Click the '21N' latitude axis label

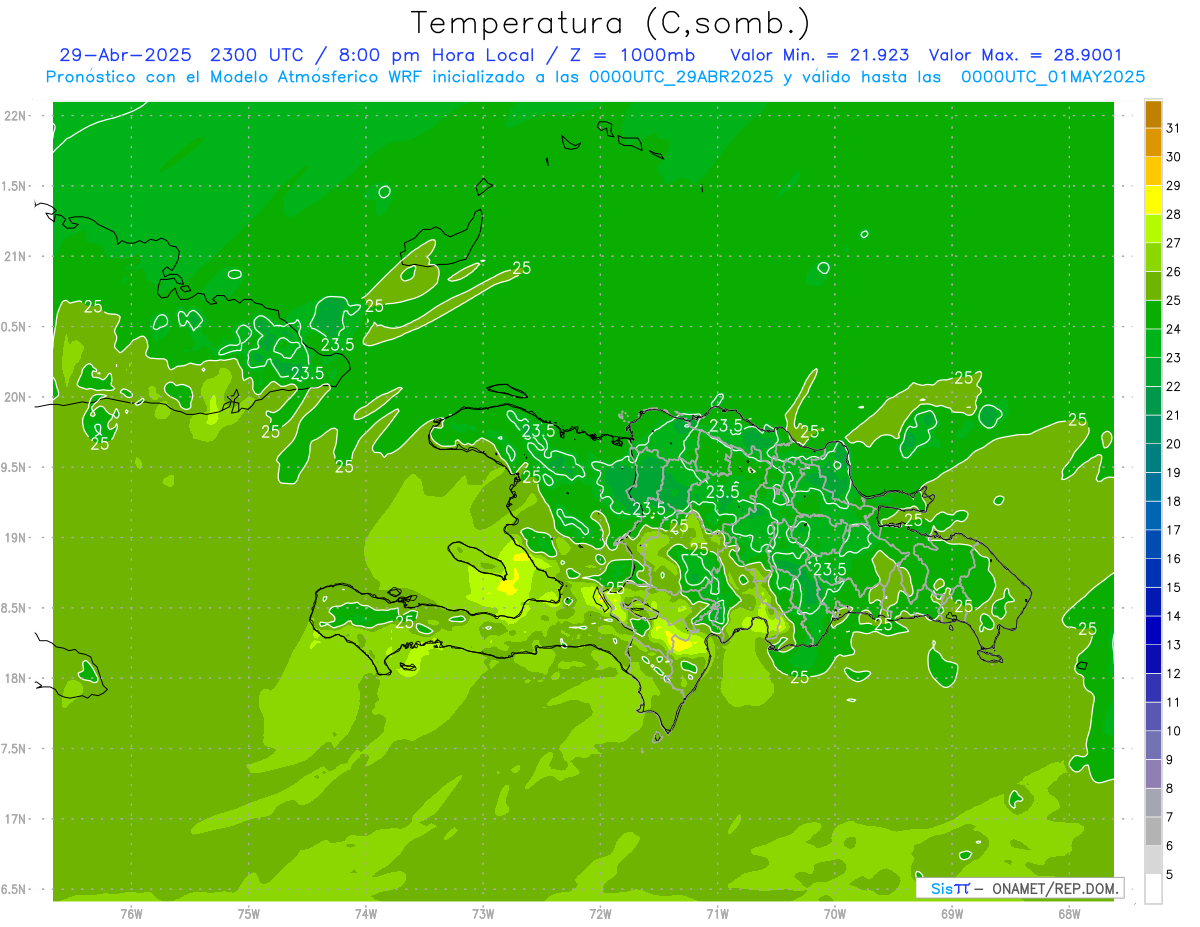tap(17, 256)
